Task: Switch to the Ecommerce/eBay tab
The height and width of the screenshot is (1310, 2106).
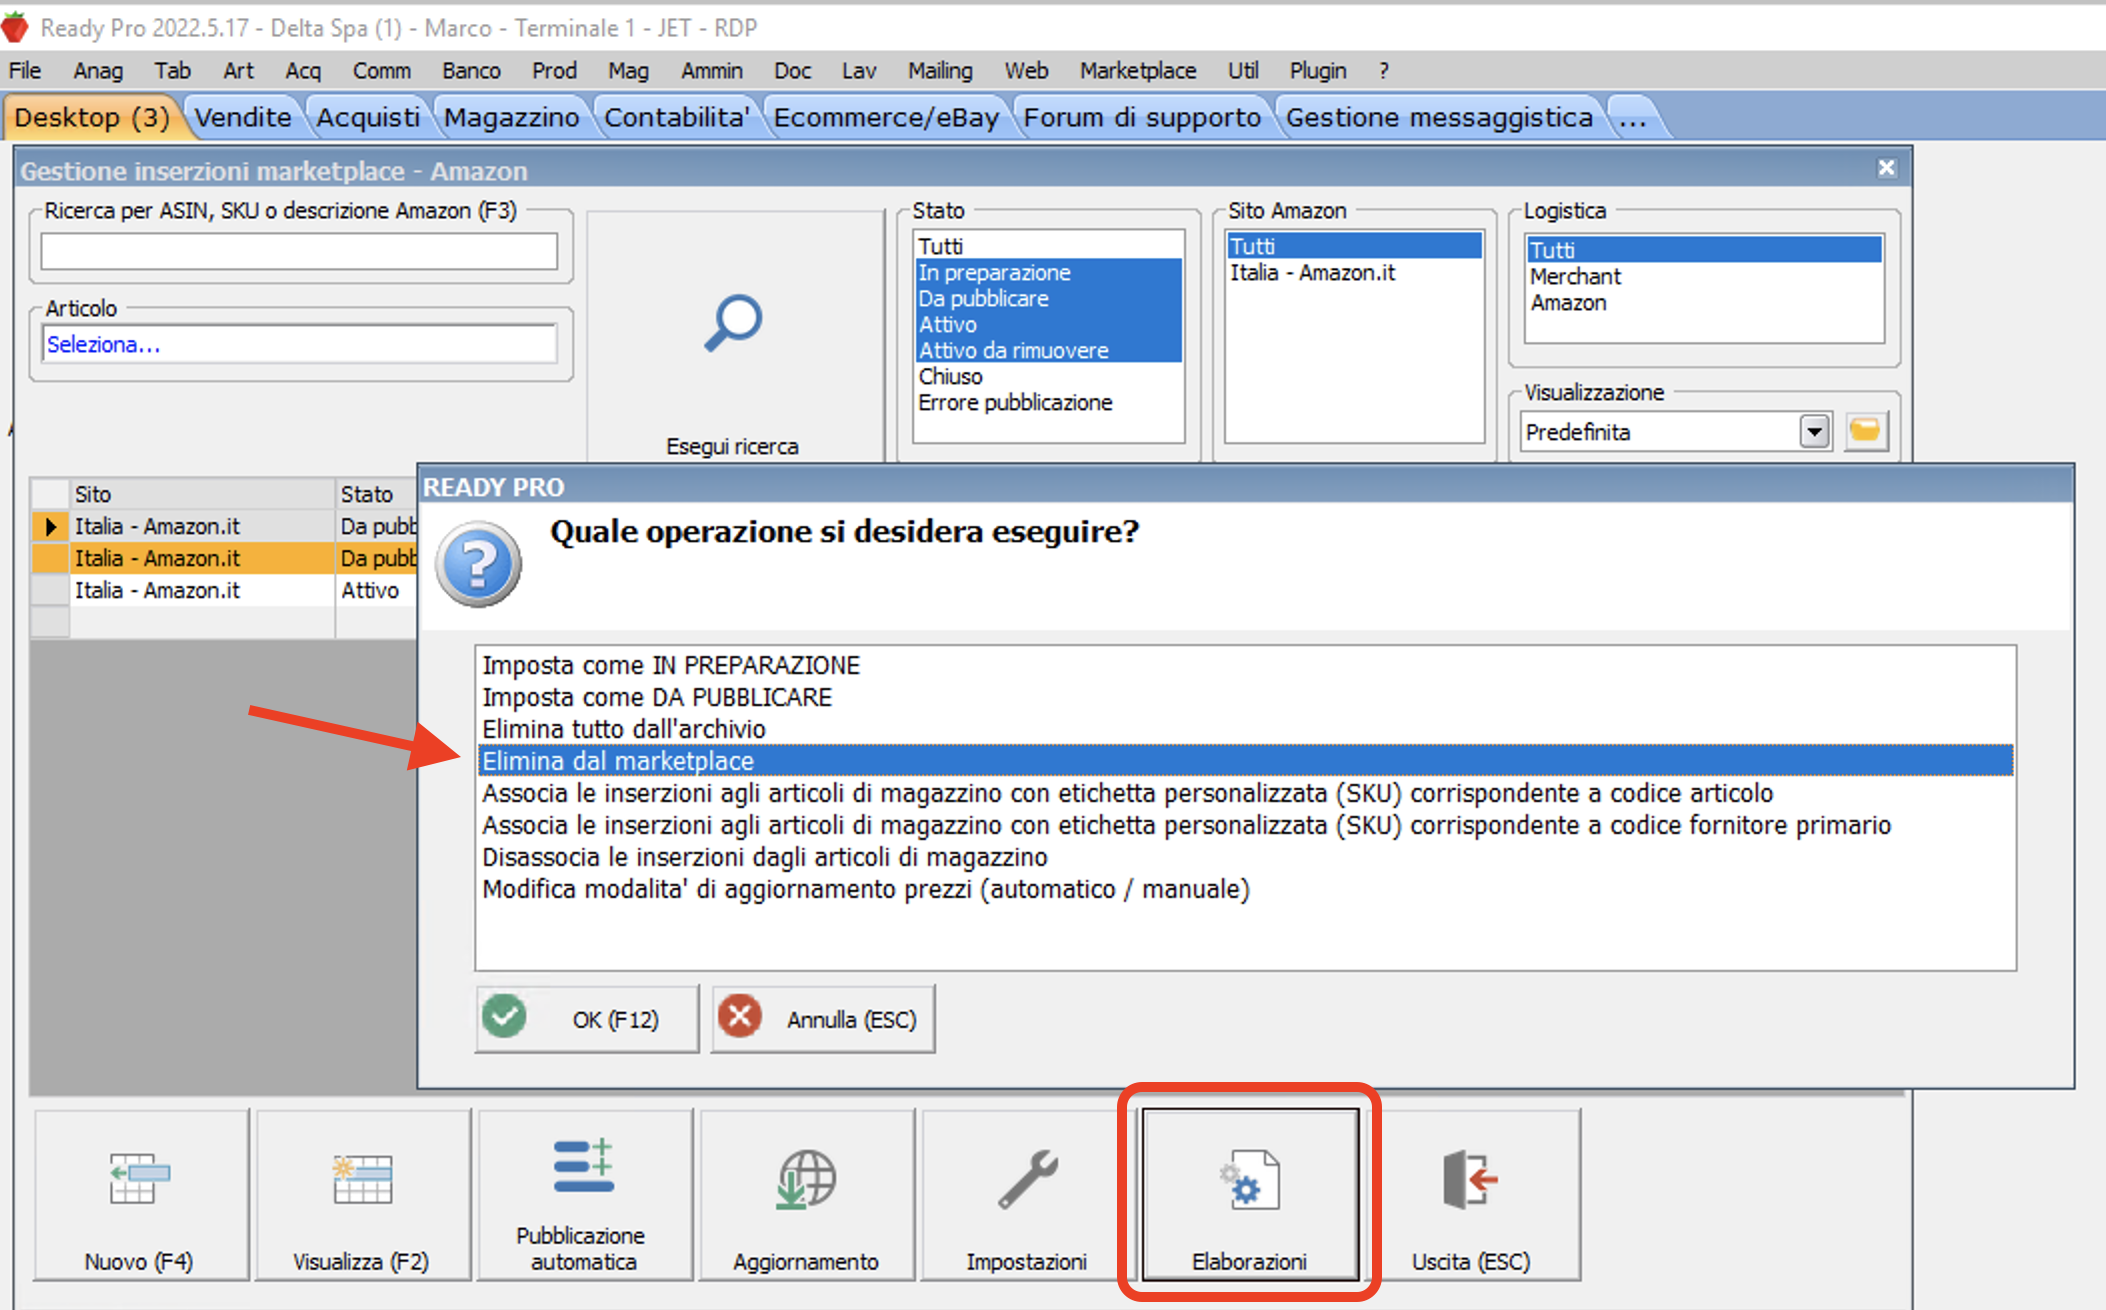Action: (x=886, y=118)
